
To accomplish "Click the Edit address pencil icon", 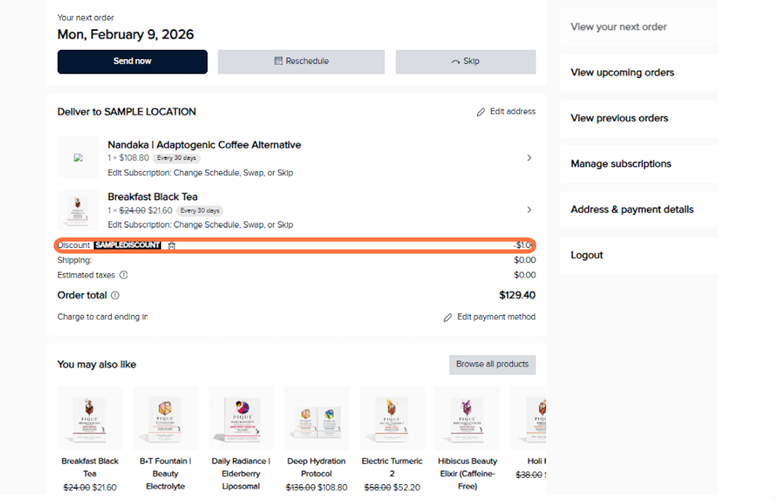I will click(481, 112).
